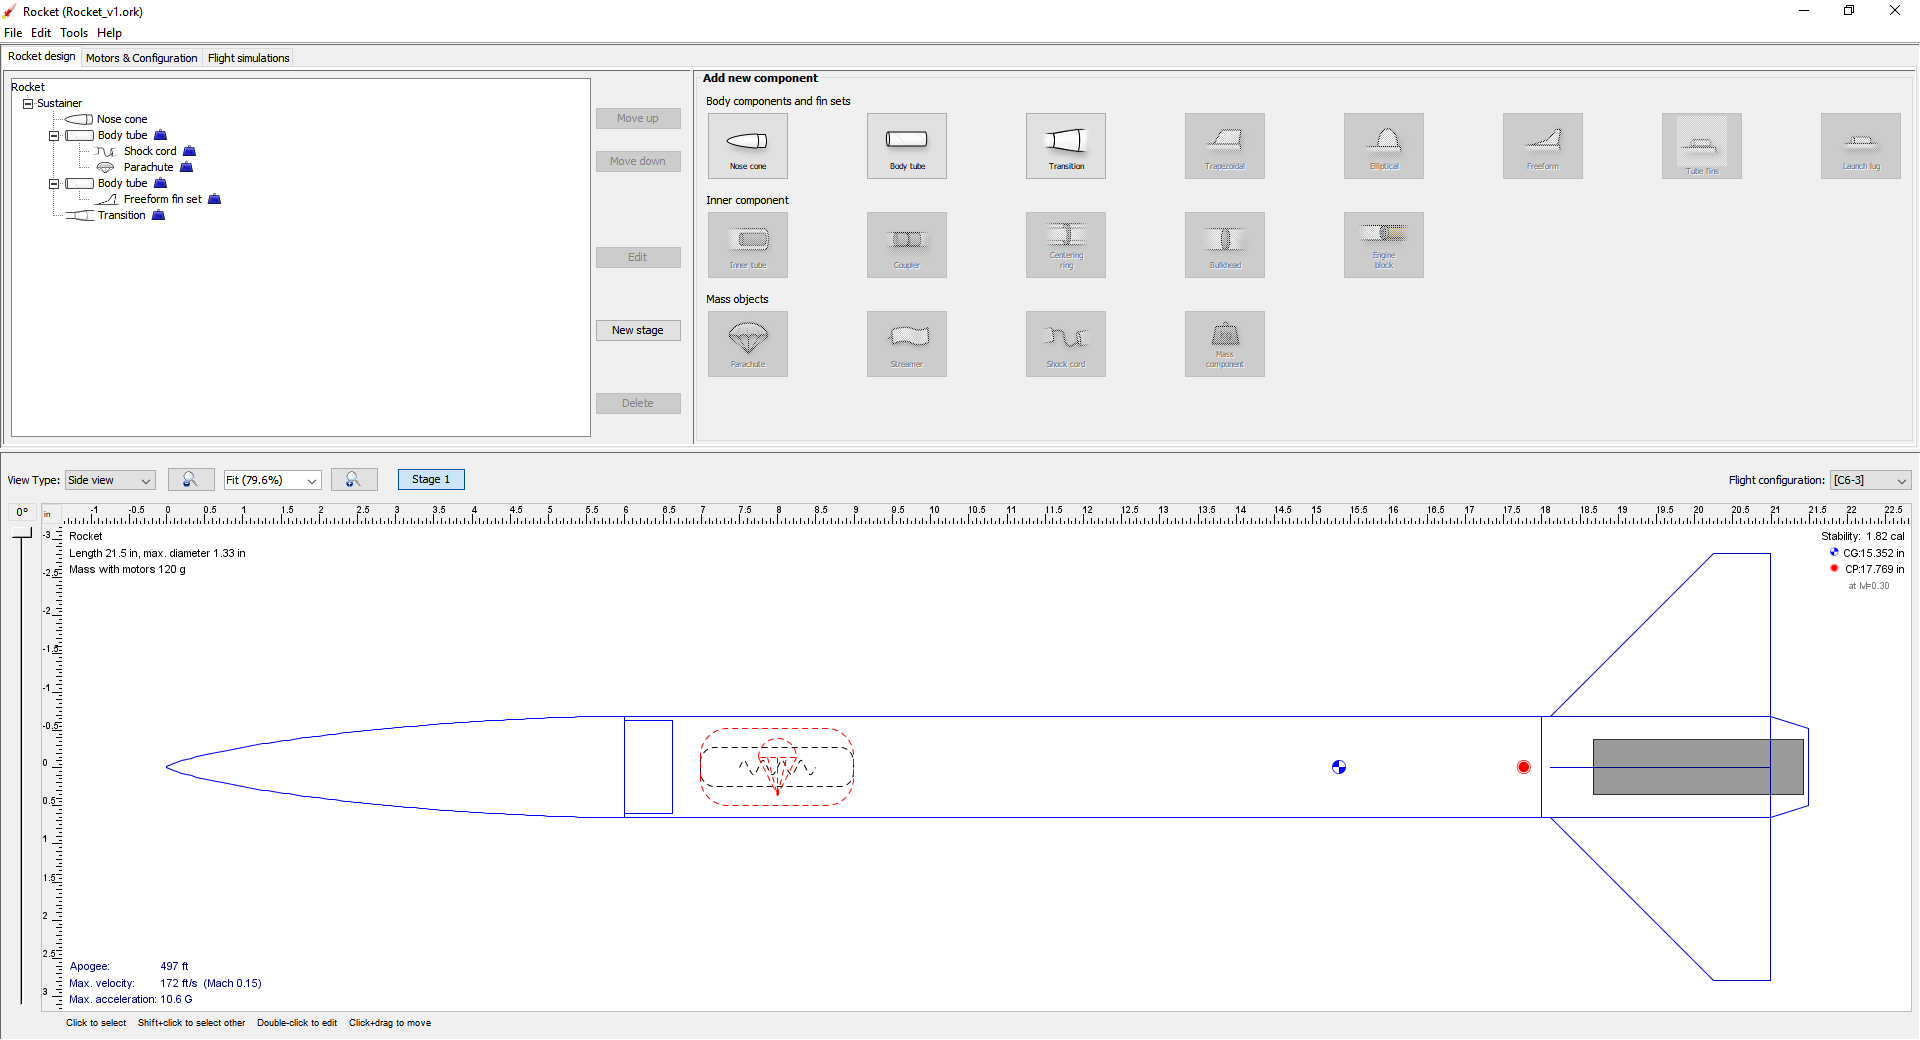
Task: Open the Tools menu
Action: (x=74, y=33)
